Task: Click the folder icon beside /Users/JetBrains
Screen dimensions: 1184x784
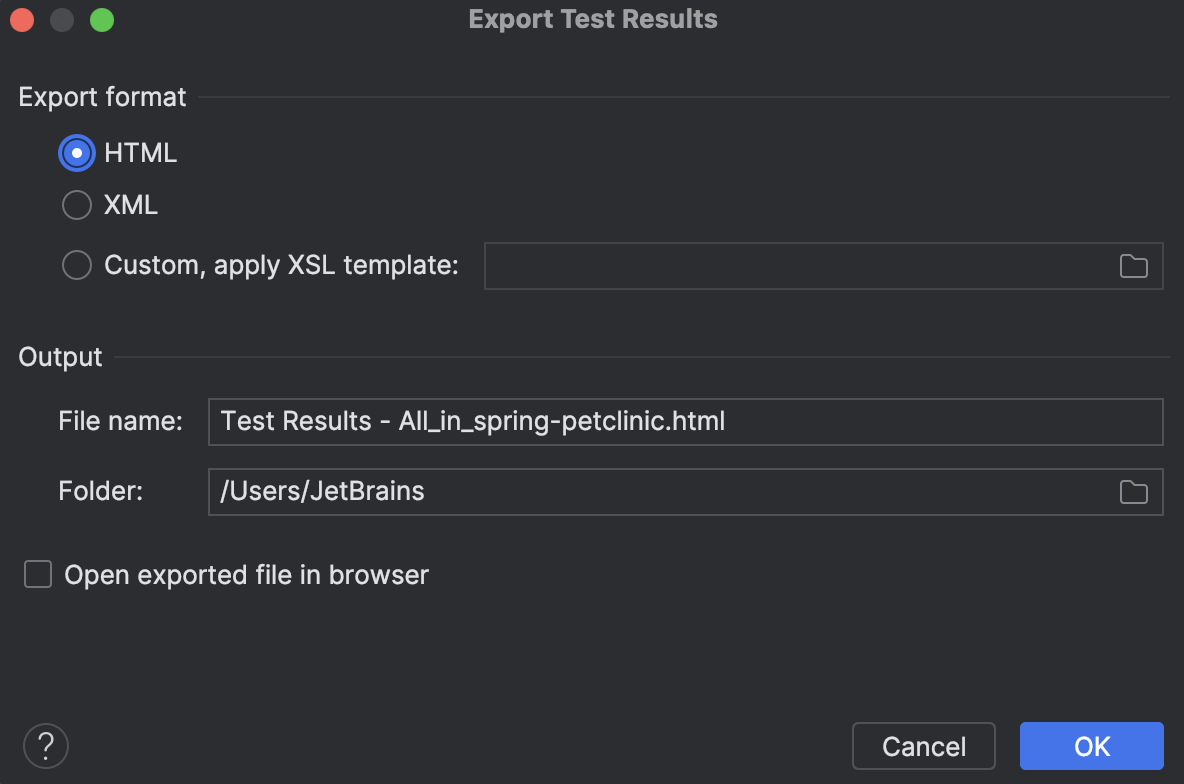Action: (1133, 491)
